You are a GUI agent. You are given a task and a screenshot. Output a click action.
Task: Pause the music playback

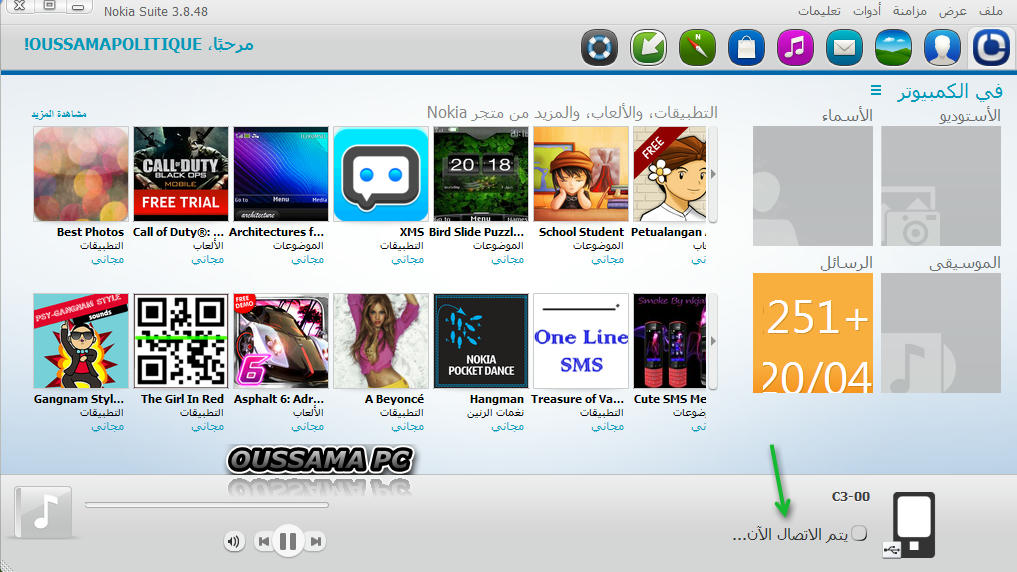point(289,541)
